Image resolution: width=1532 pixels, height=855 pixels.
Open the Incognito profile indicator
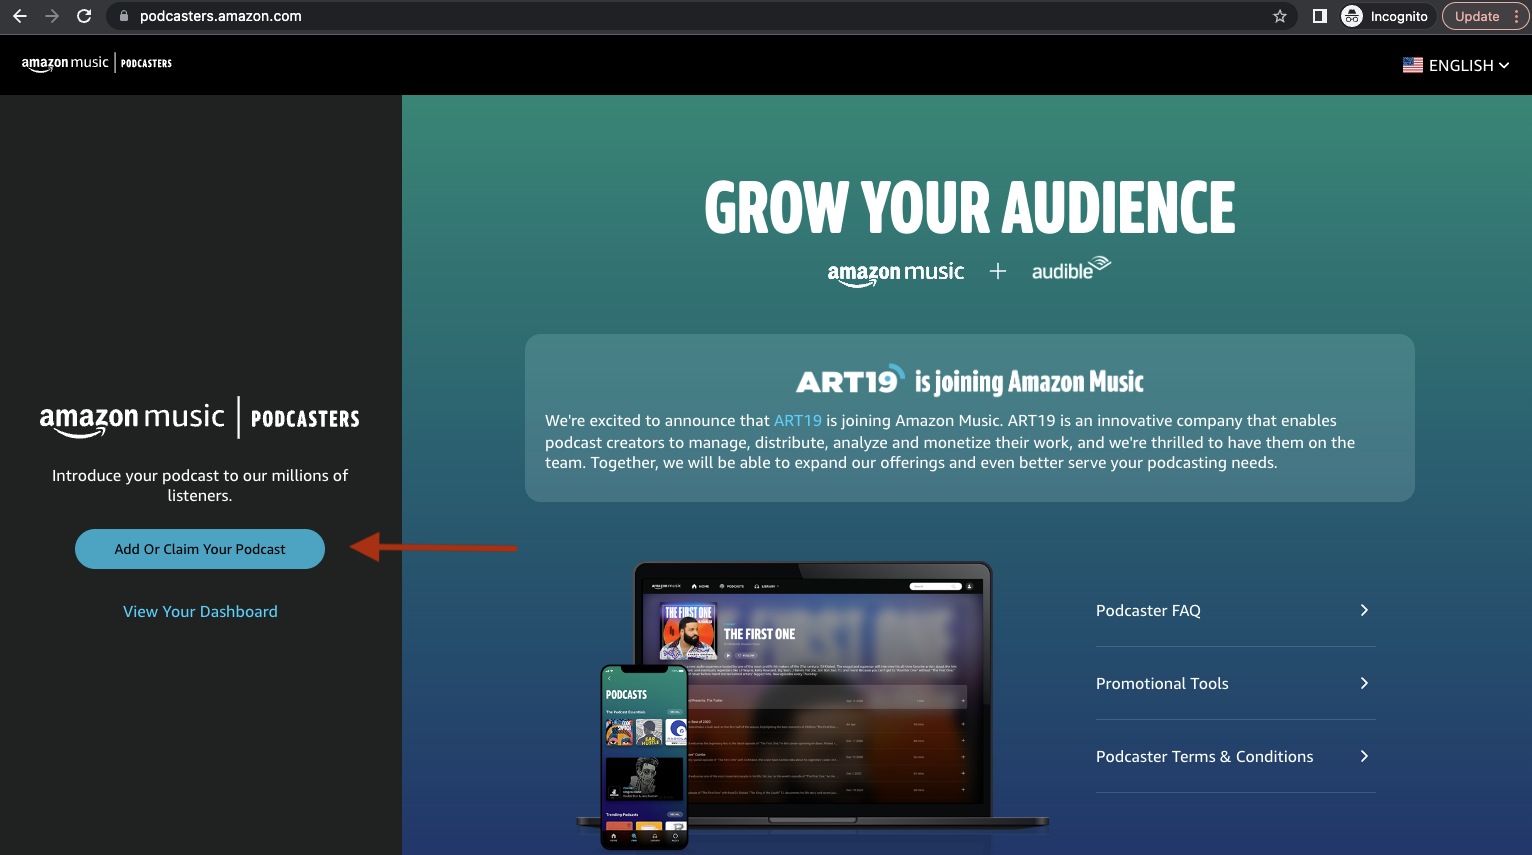(x=1386, y=16)
